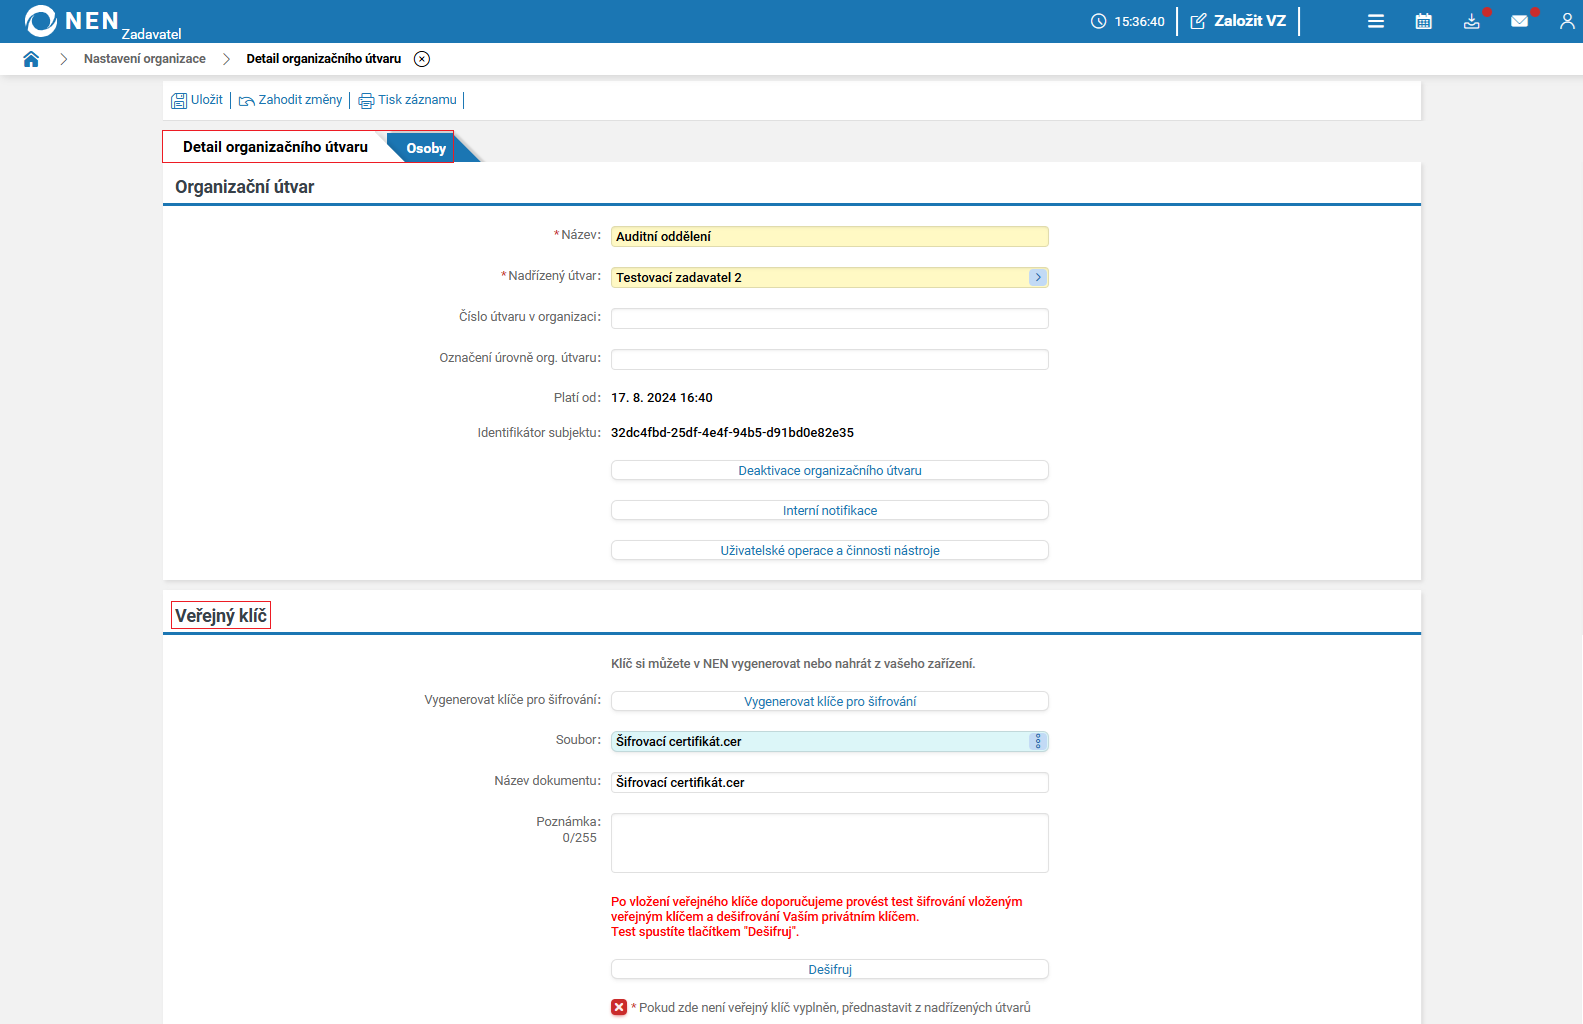Go to the home page icon
Image resolution: width=1583 pixels, height=1024 pixels.
(31, 59)
